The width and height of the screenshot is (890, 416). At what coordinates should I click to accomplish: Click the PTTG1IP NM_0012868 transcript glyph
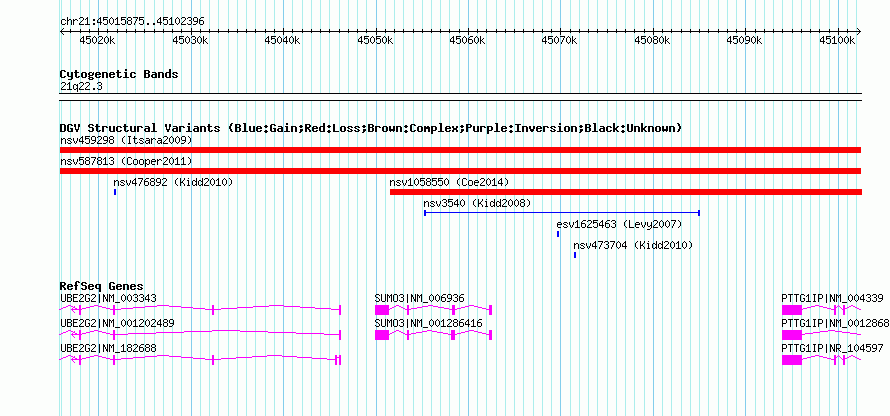point(821,334)
